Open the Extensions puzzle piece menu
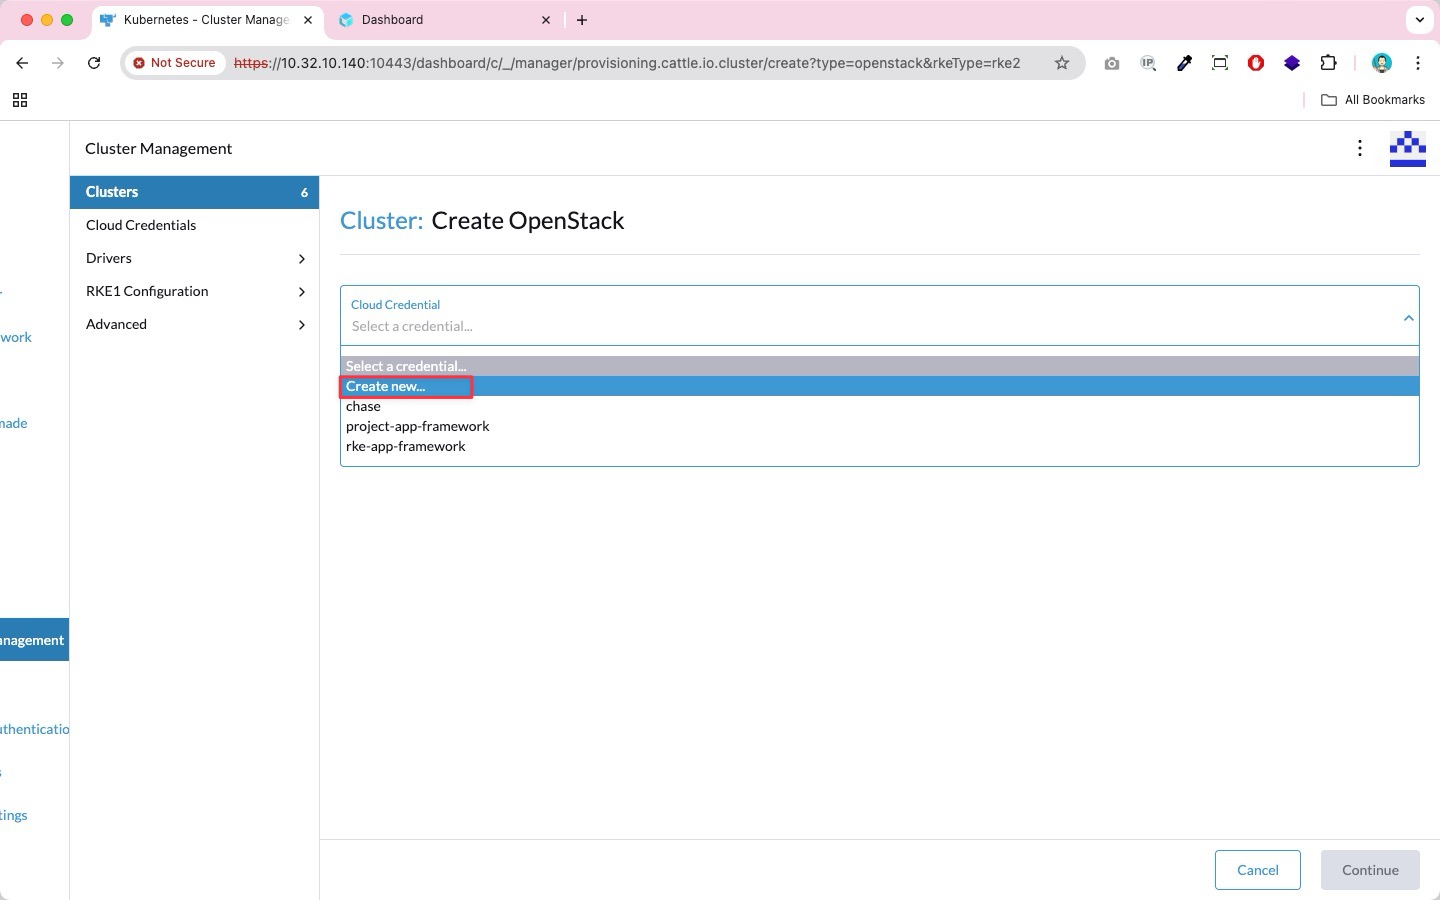This screenshot has width=1440, height=900. coord(1328,63)
